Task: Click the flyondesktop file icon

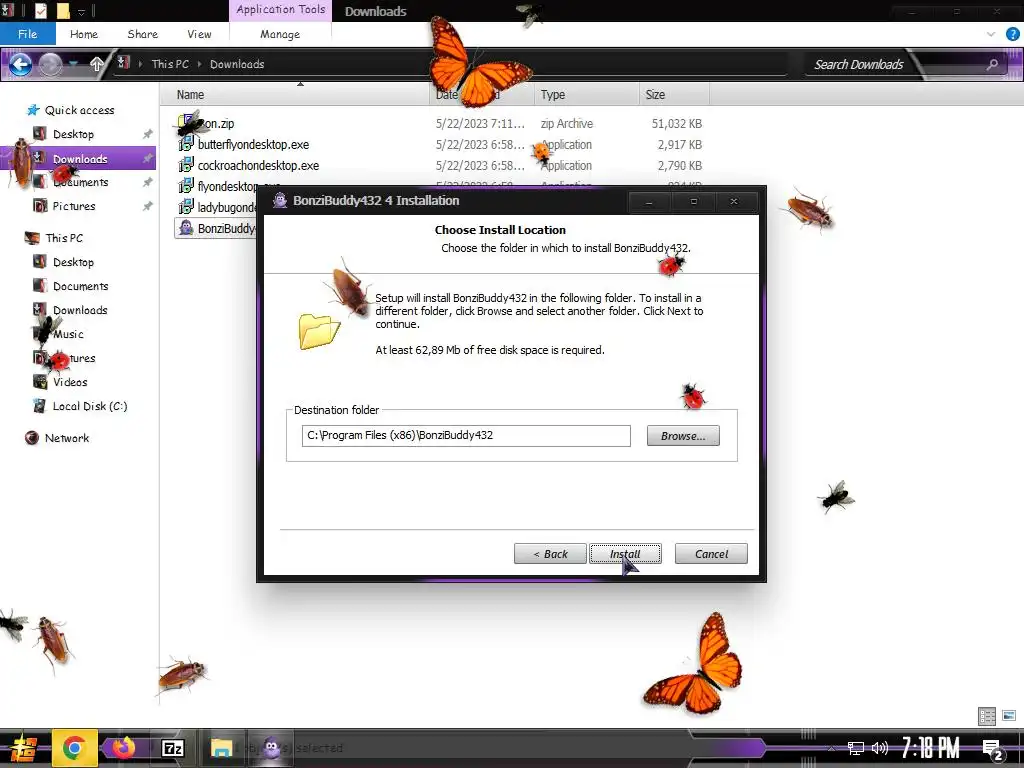Action: pos(186,186)
